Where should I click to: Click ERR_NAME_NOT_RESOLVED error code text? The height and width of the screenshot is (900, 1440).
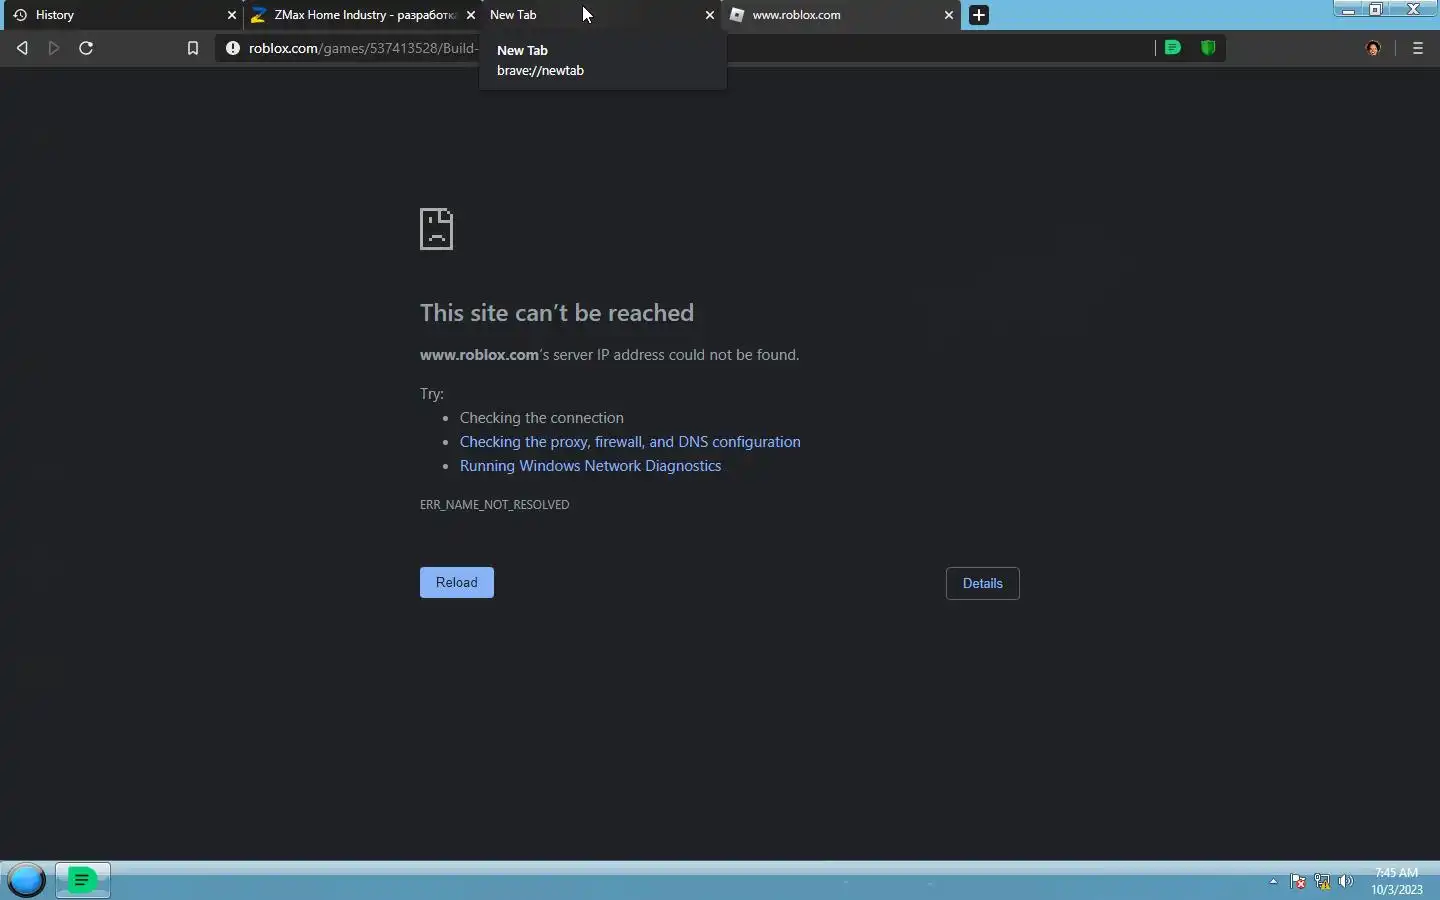tap(495, 505)
